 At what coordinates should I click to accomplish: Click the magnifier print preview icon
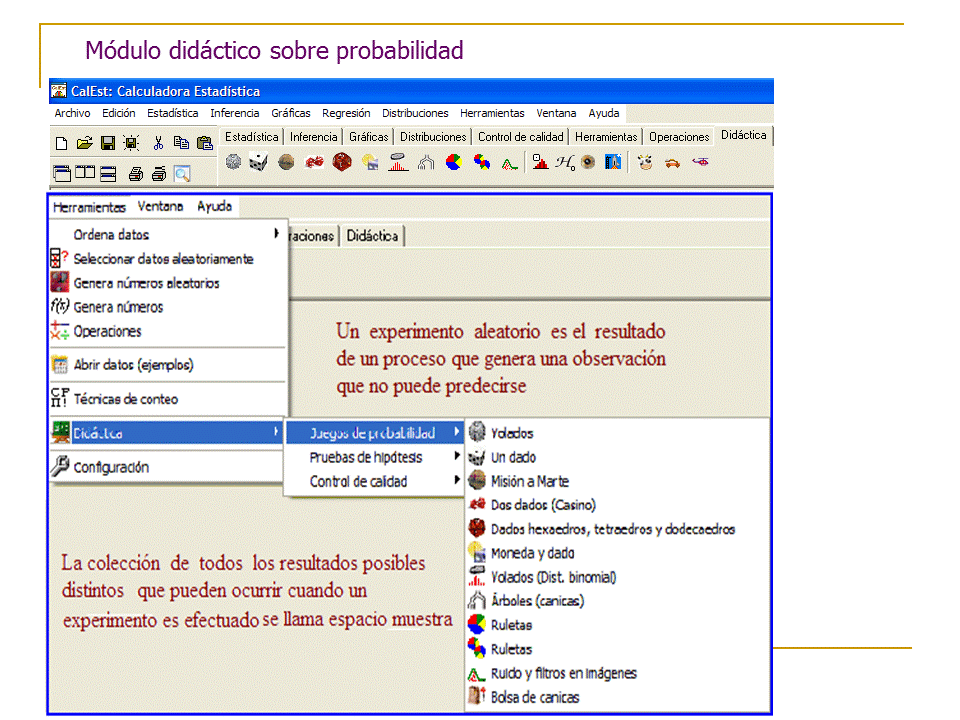coord(182,173)
